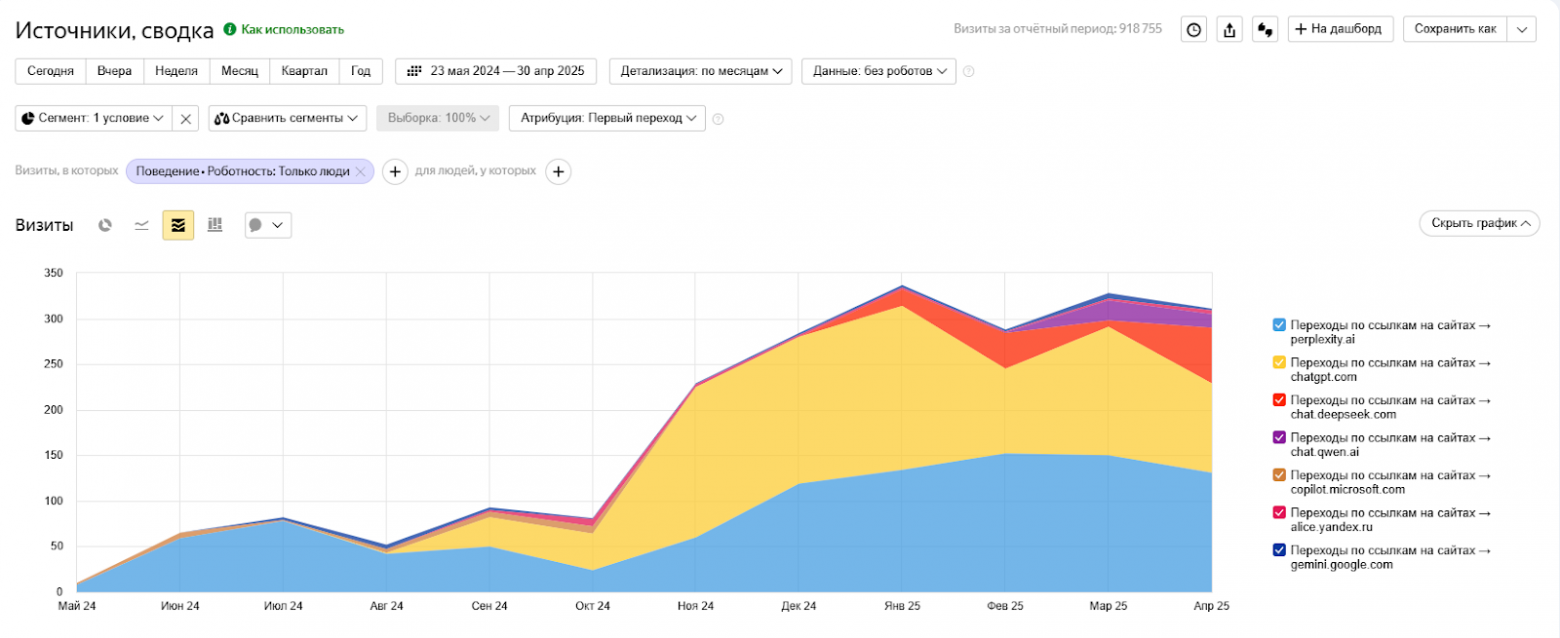The height and width of the screenshot is (638, 1560).
Task: Open the Атрибуция: Первый переход dropdown
Action: tap(607, 118)
